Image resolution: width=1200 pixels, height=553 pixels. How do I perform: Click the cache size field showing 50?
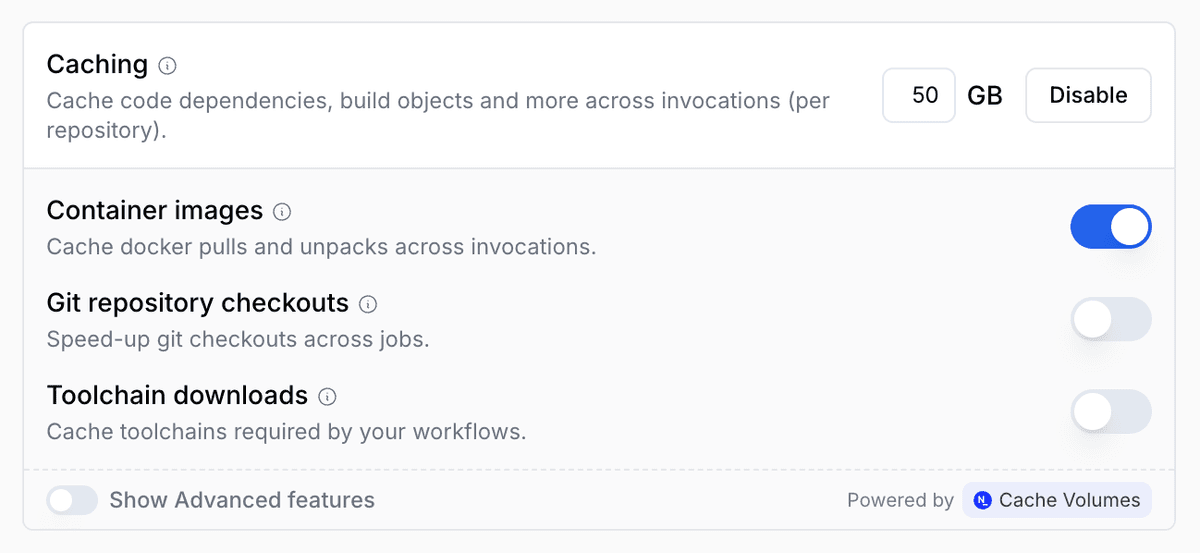coord(919,95)
